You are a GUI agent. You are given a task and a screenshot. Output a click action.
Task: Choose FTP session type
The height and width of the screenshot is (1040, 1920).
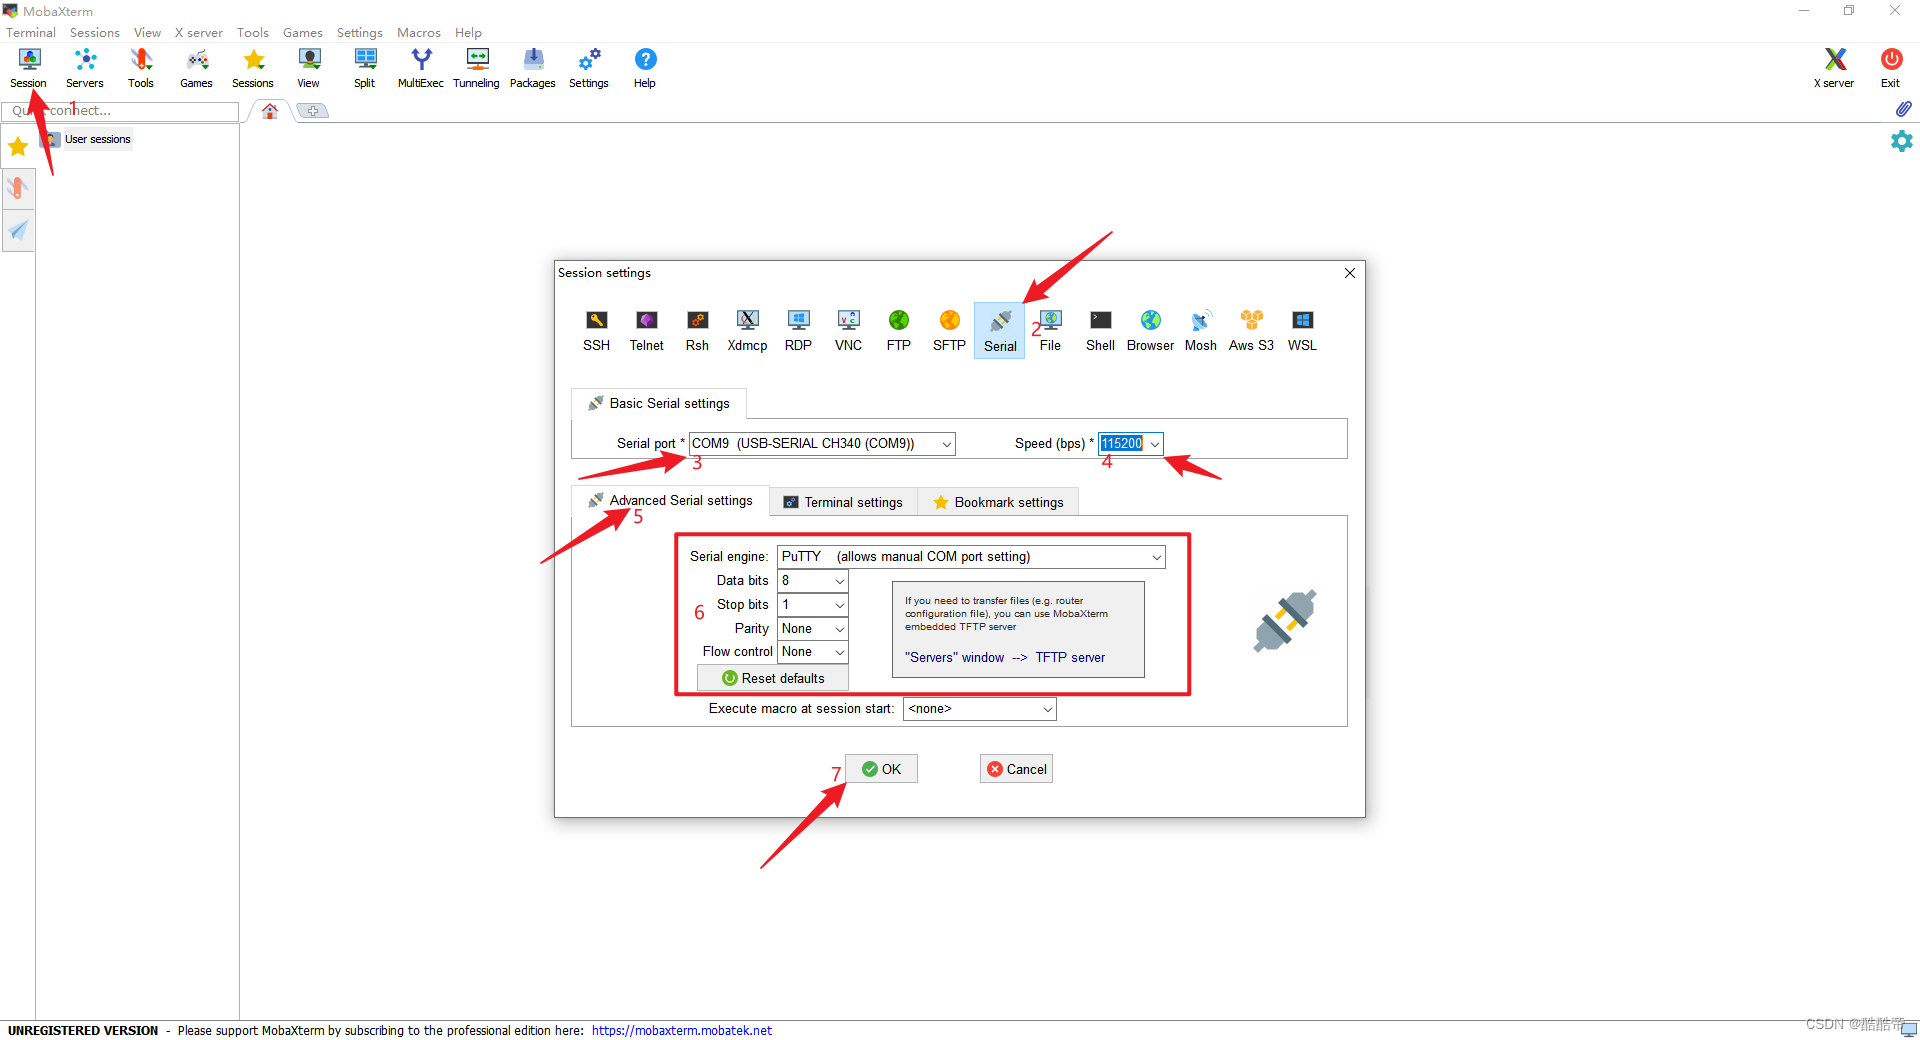[899, 331]
